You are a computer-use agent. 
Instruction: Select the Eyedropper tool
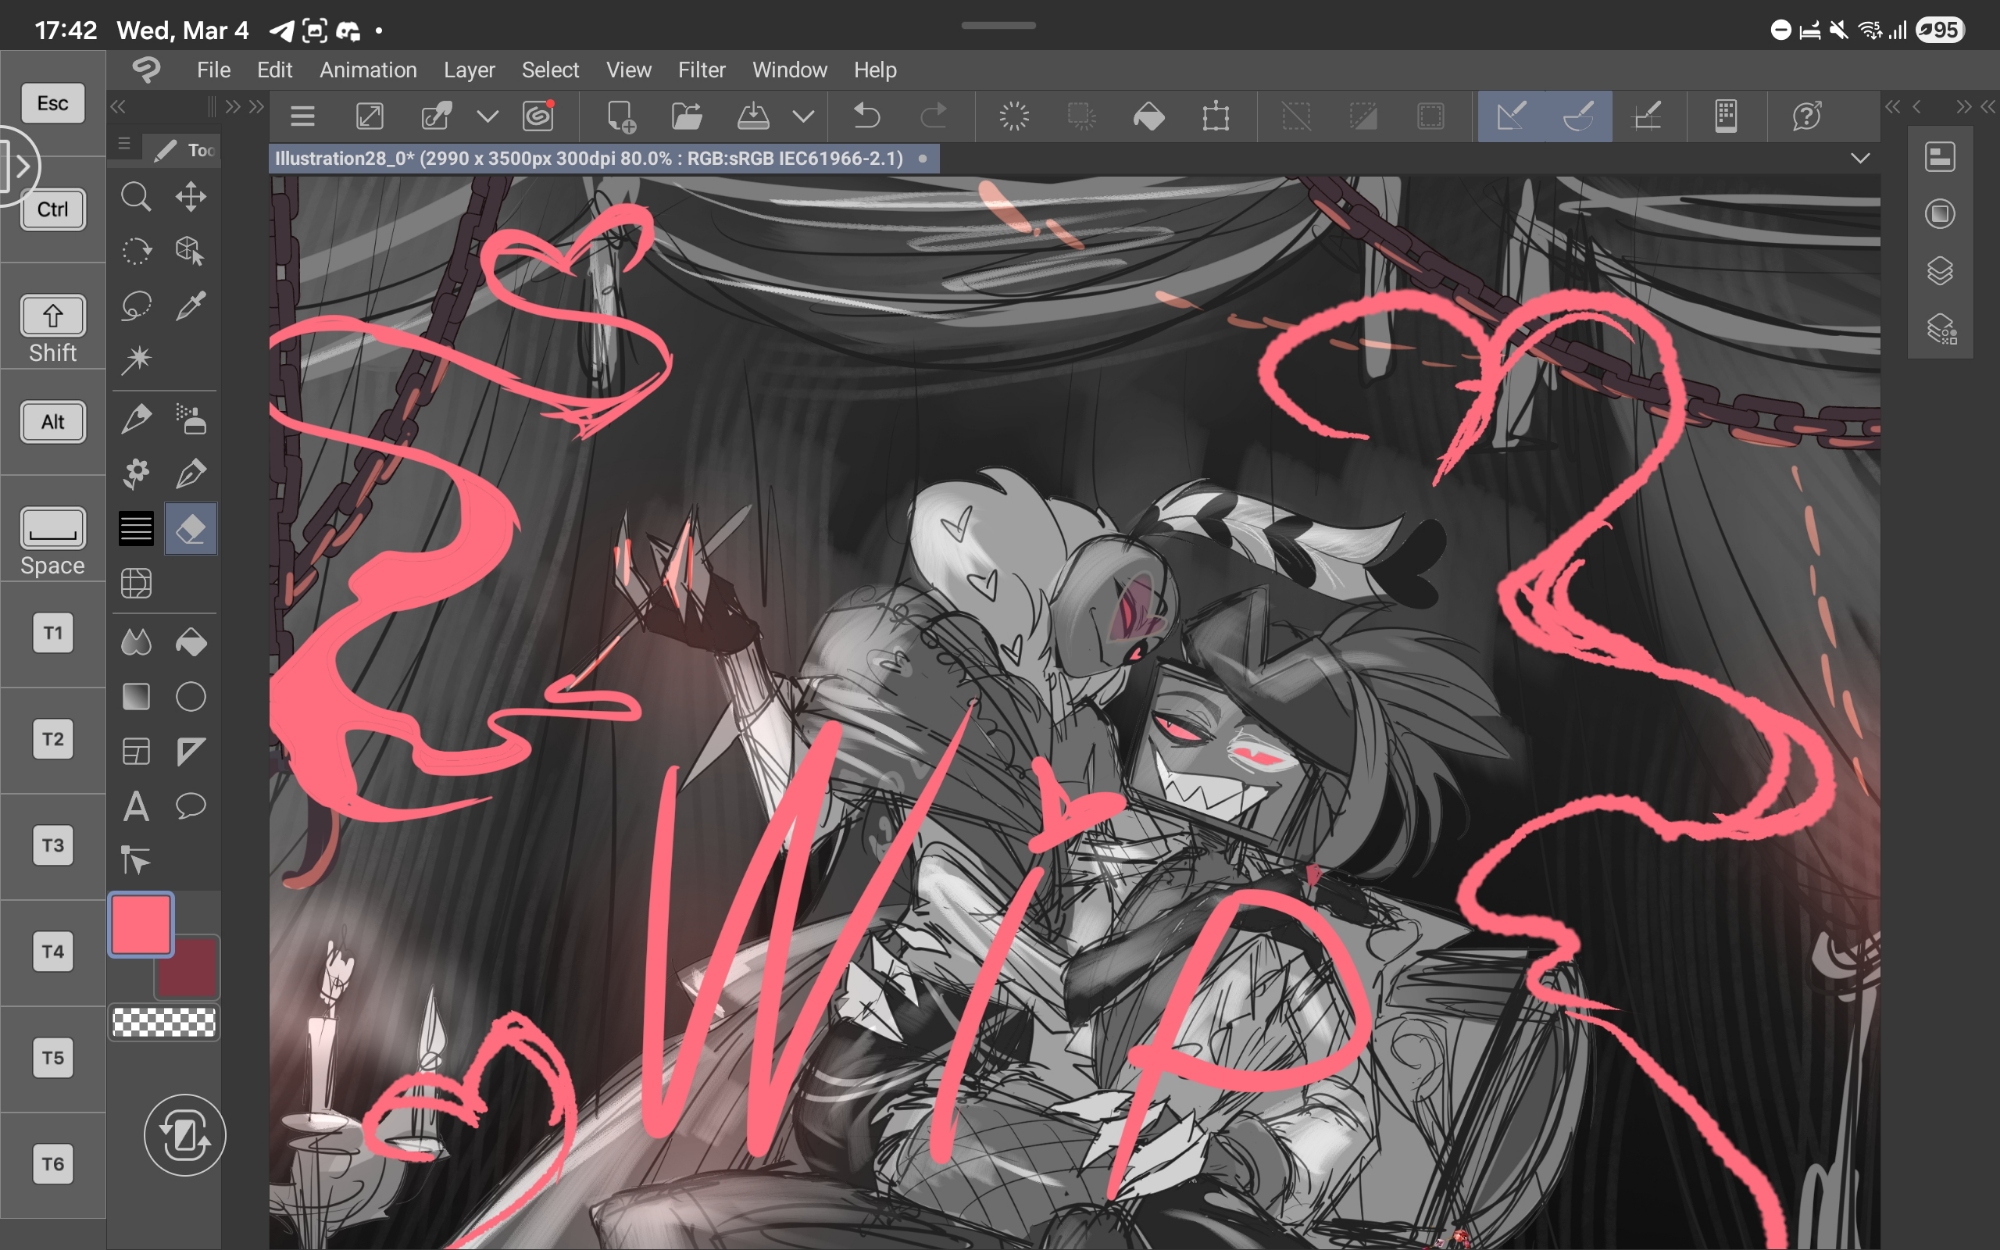coord(191,305)
